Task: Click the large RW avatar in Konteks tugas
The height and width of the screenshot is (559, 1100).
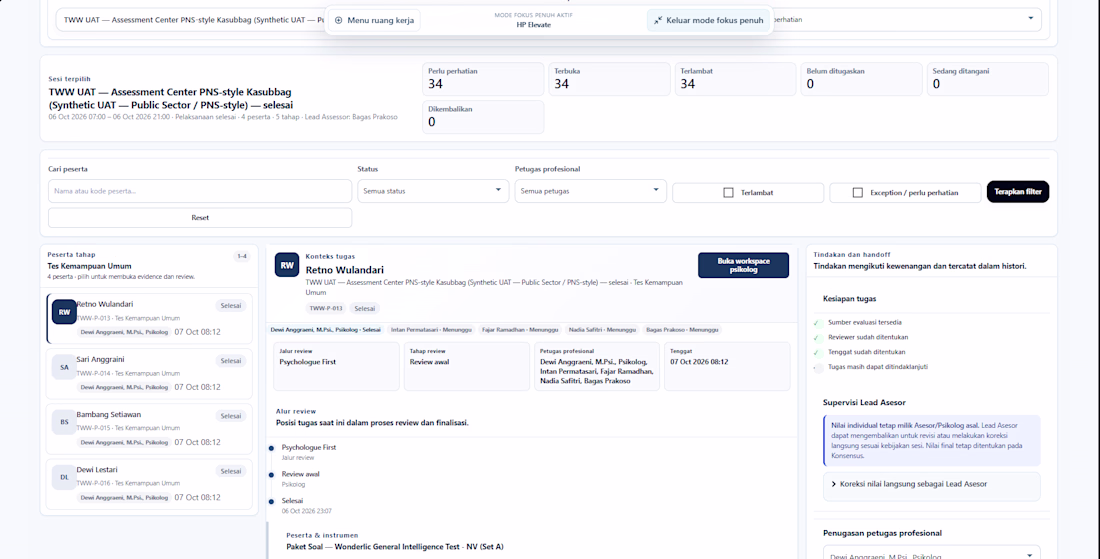Action: pyautogui.click(x=287, y=265)
